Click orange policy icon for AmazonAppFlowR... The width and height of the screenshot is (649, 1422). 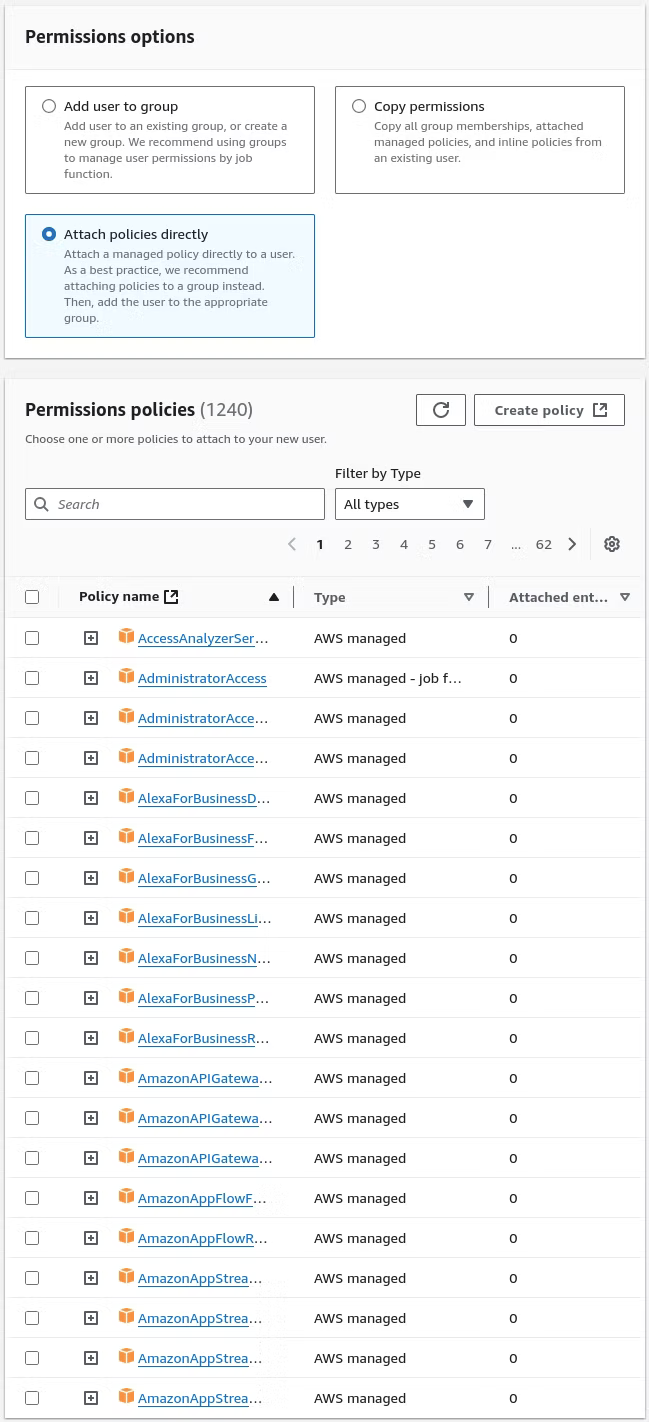pos(126,1237)
